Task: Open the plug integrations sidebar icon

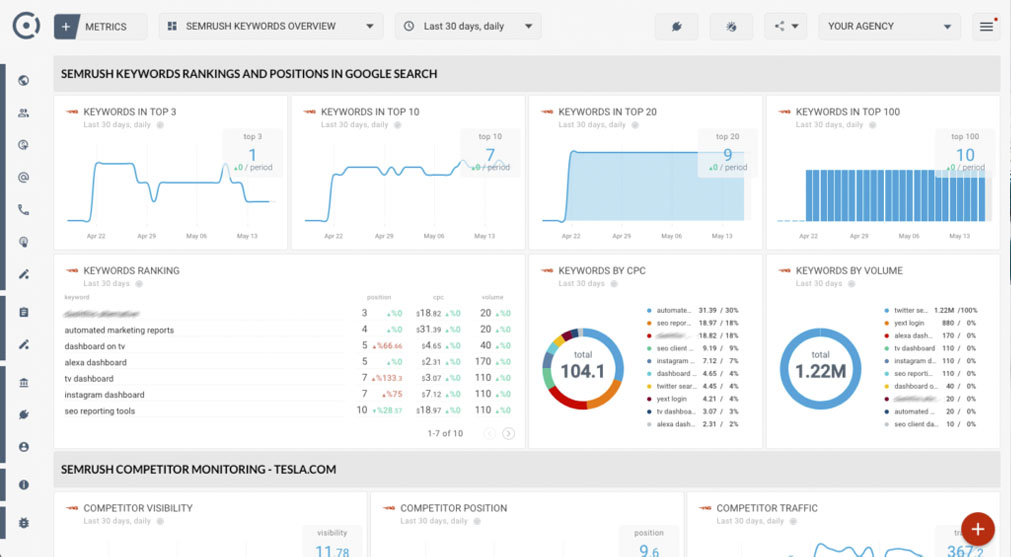Action: coord(24,415)
